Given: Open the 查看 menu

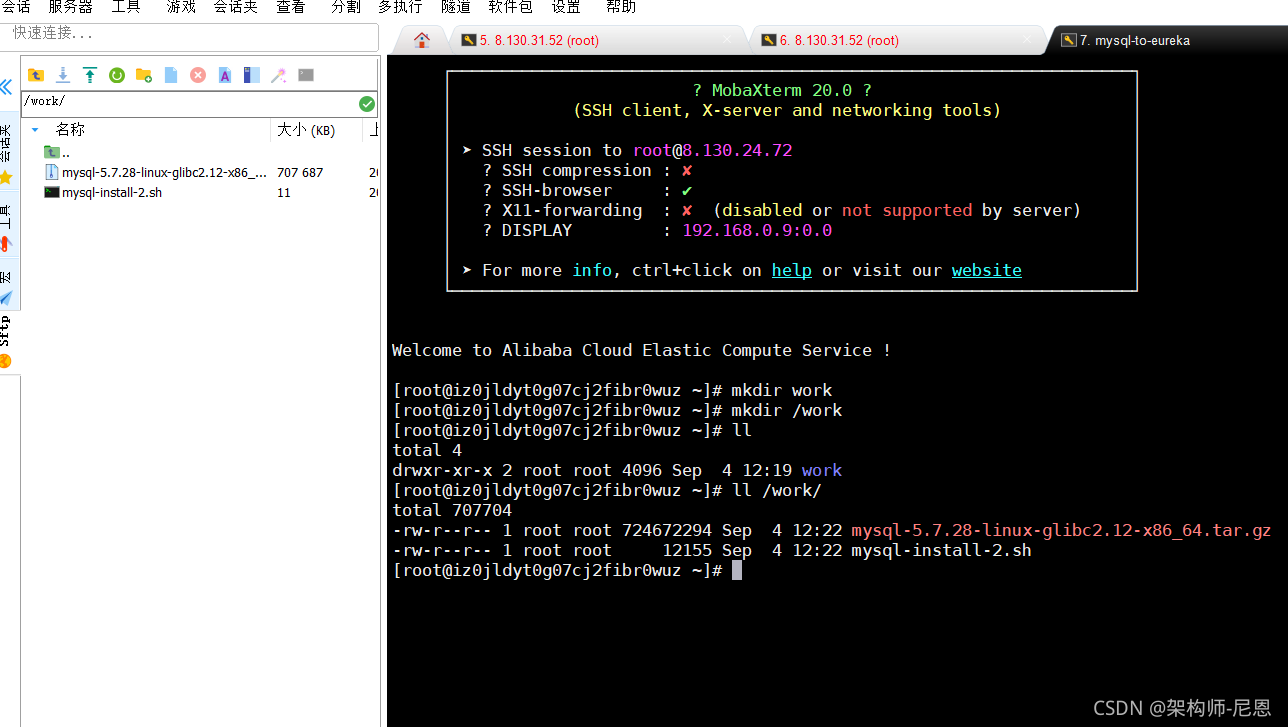Looking at the screenshot, I should click(x=290, y=7).
